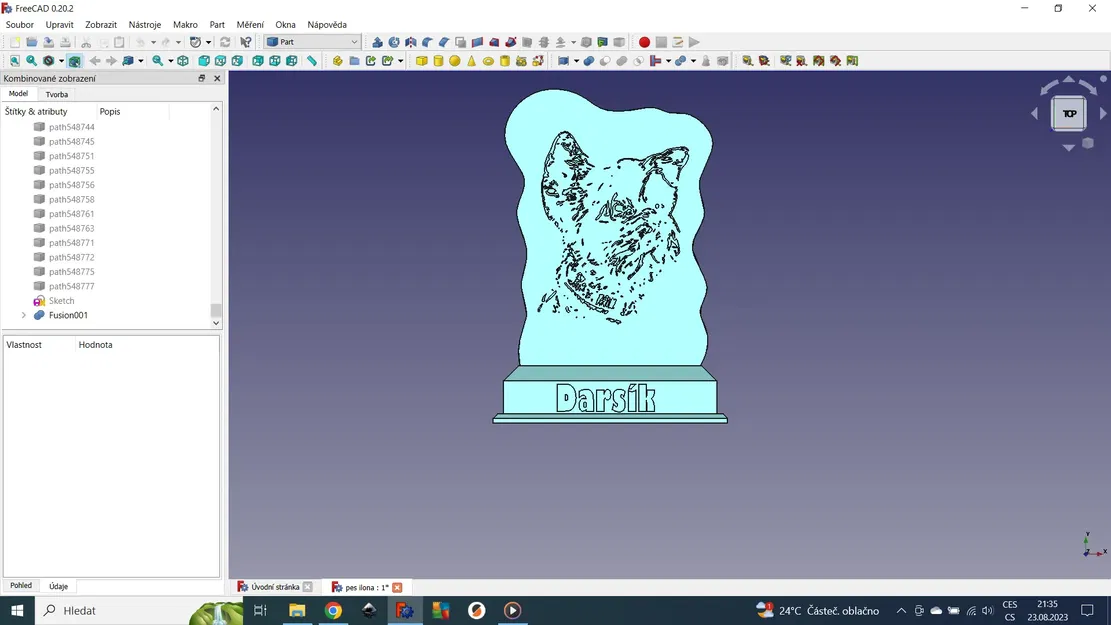The height and width of the screenshot is (625, 1111).
Task: Switch to Front view cube icon
Action: [204, 61]
